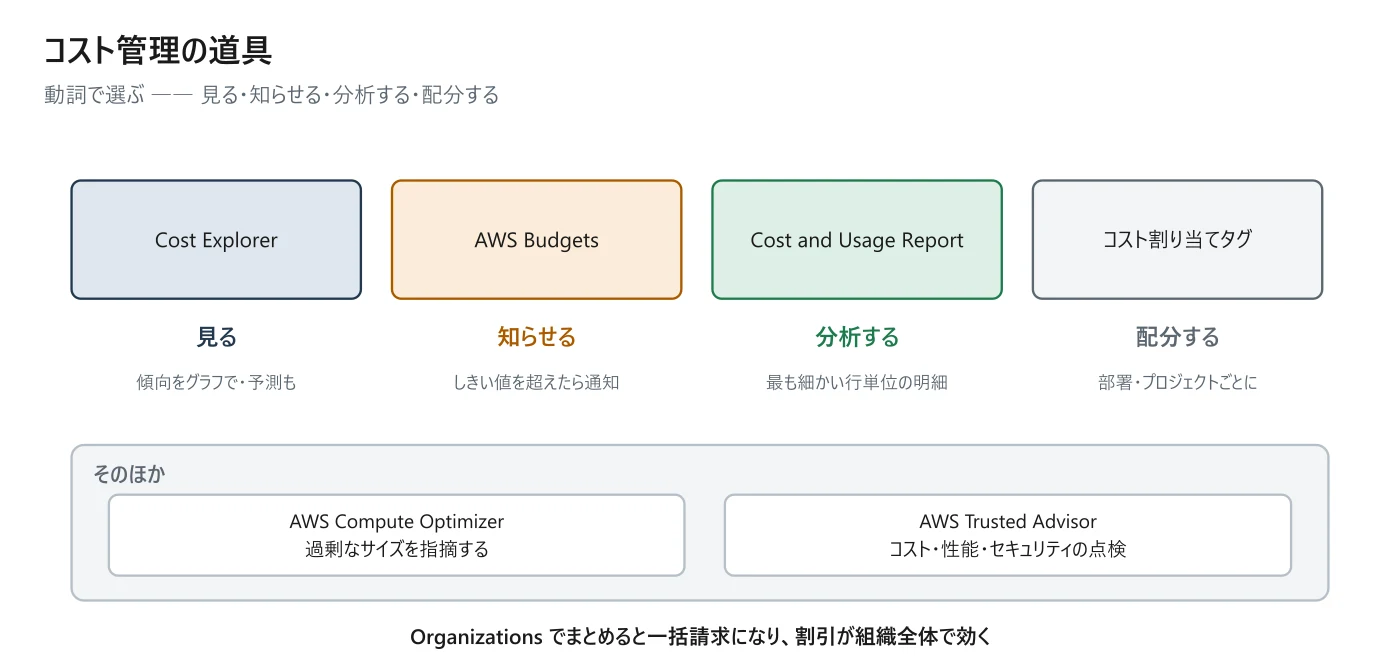Open the AWS Trusted Advisor card
This screenshot has height=669, width=1400.
pyautogui.click(x=1008, y=535)
